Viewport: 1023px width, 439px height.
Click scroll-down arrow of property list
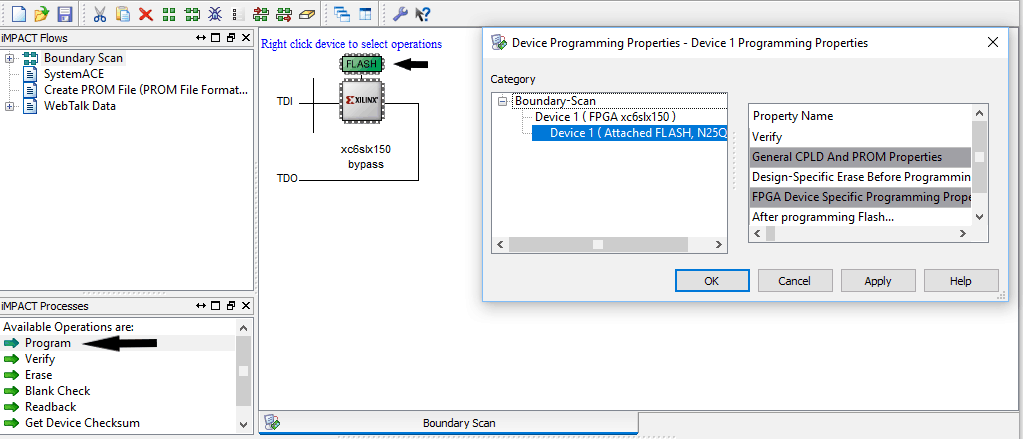pyautogui.click(x=979, y=216)
